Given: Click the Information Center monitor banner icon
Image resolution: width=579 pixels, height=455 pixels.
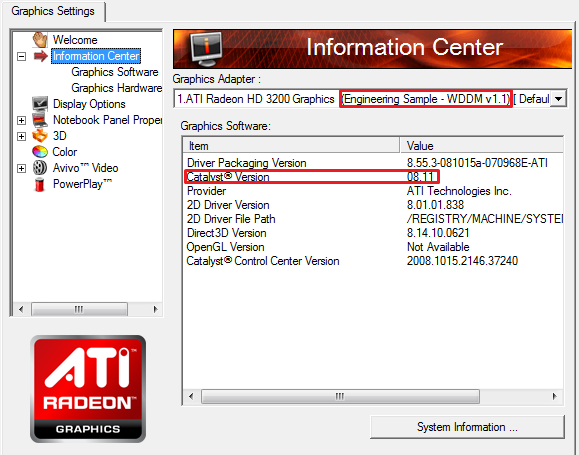Looking at the screenshot, I should [206, 49].
